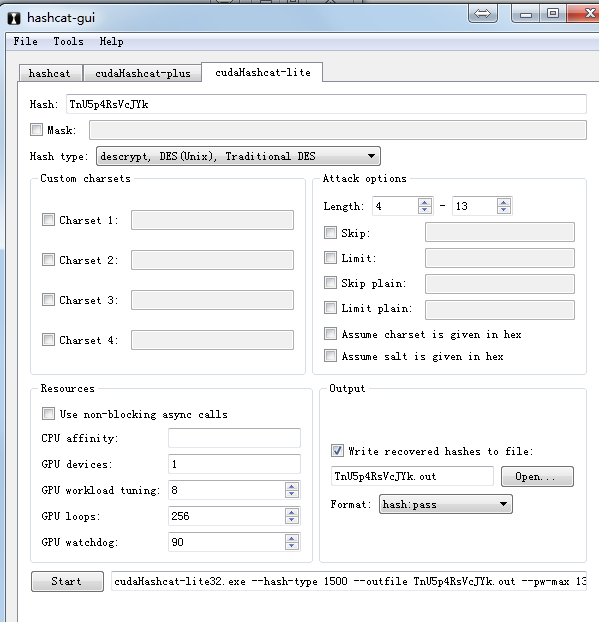Enable the Mask checkbox

click(36, 130)
